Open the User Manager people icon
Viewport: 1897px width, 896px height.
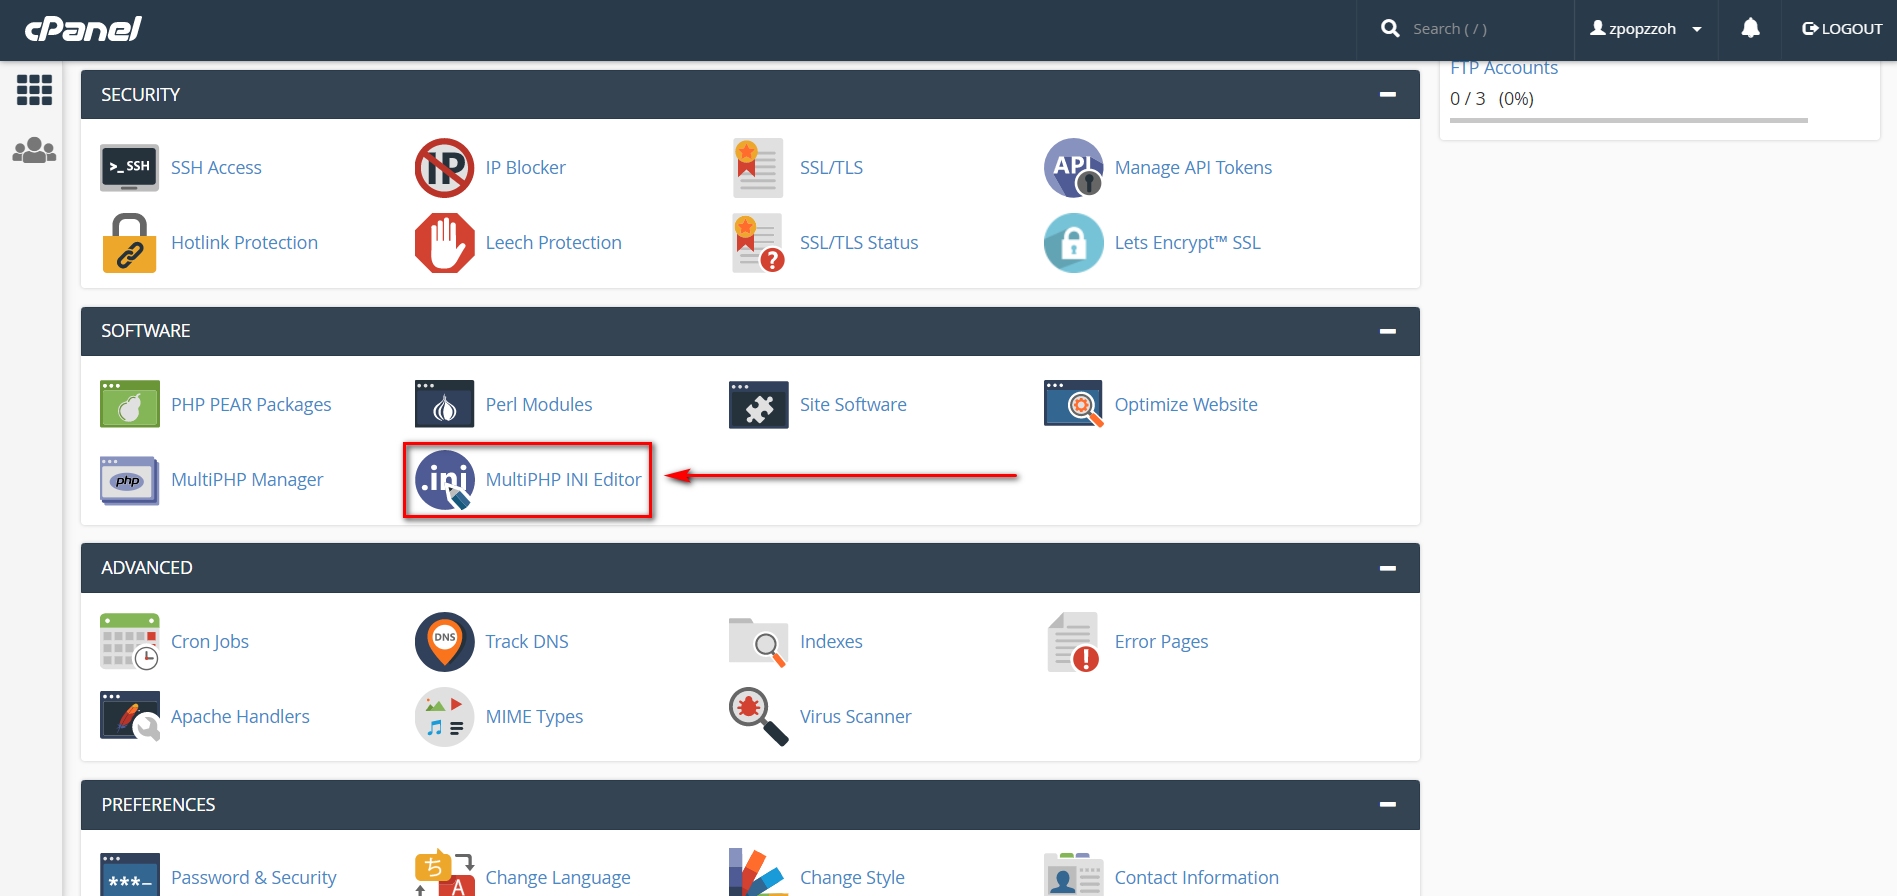pos(34,150)
